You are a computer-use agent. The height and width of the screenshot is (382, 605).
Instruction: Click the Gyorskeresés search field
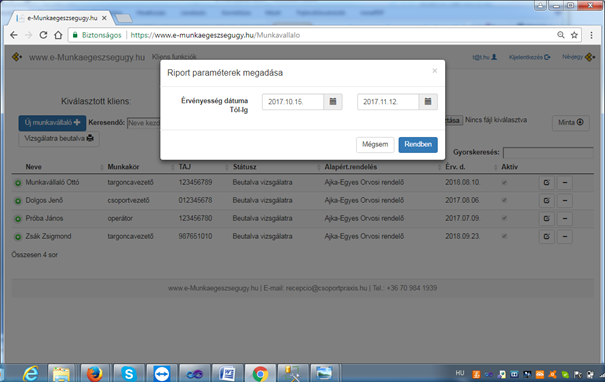point(548,152)
